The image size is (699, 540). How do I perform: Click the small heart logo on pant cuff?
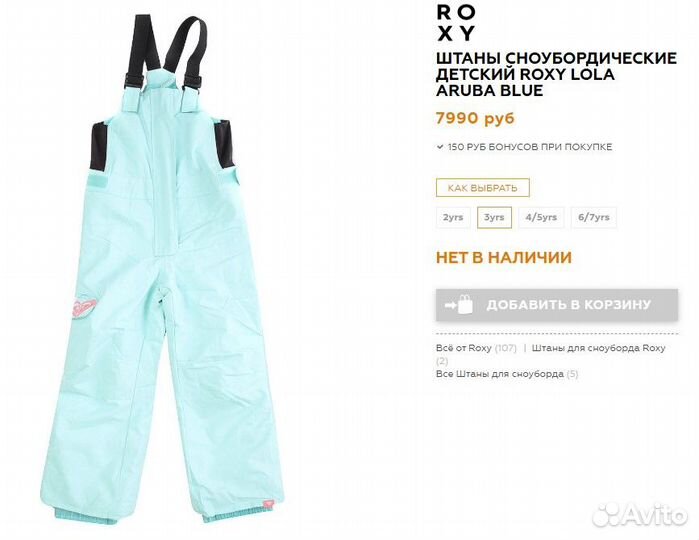(x=267, y=504)
